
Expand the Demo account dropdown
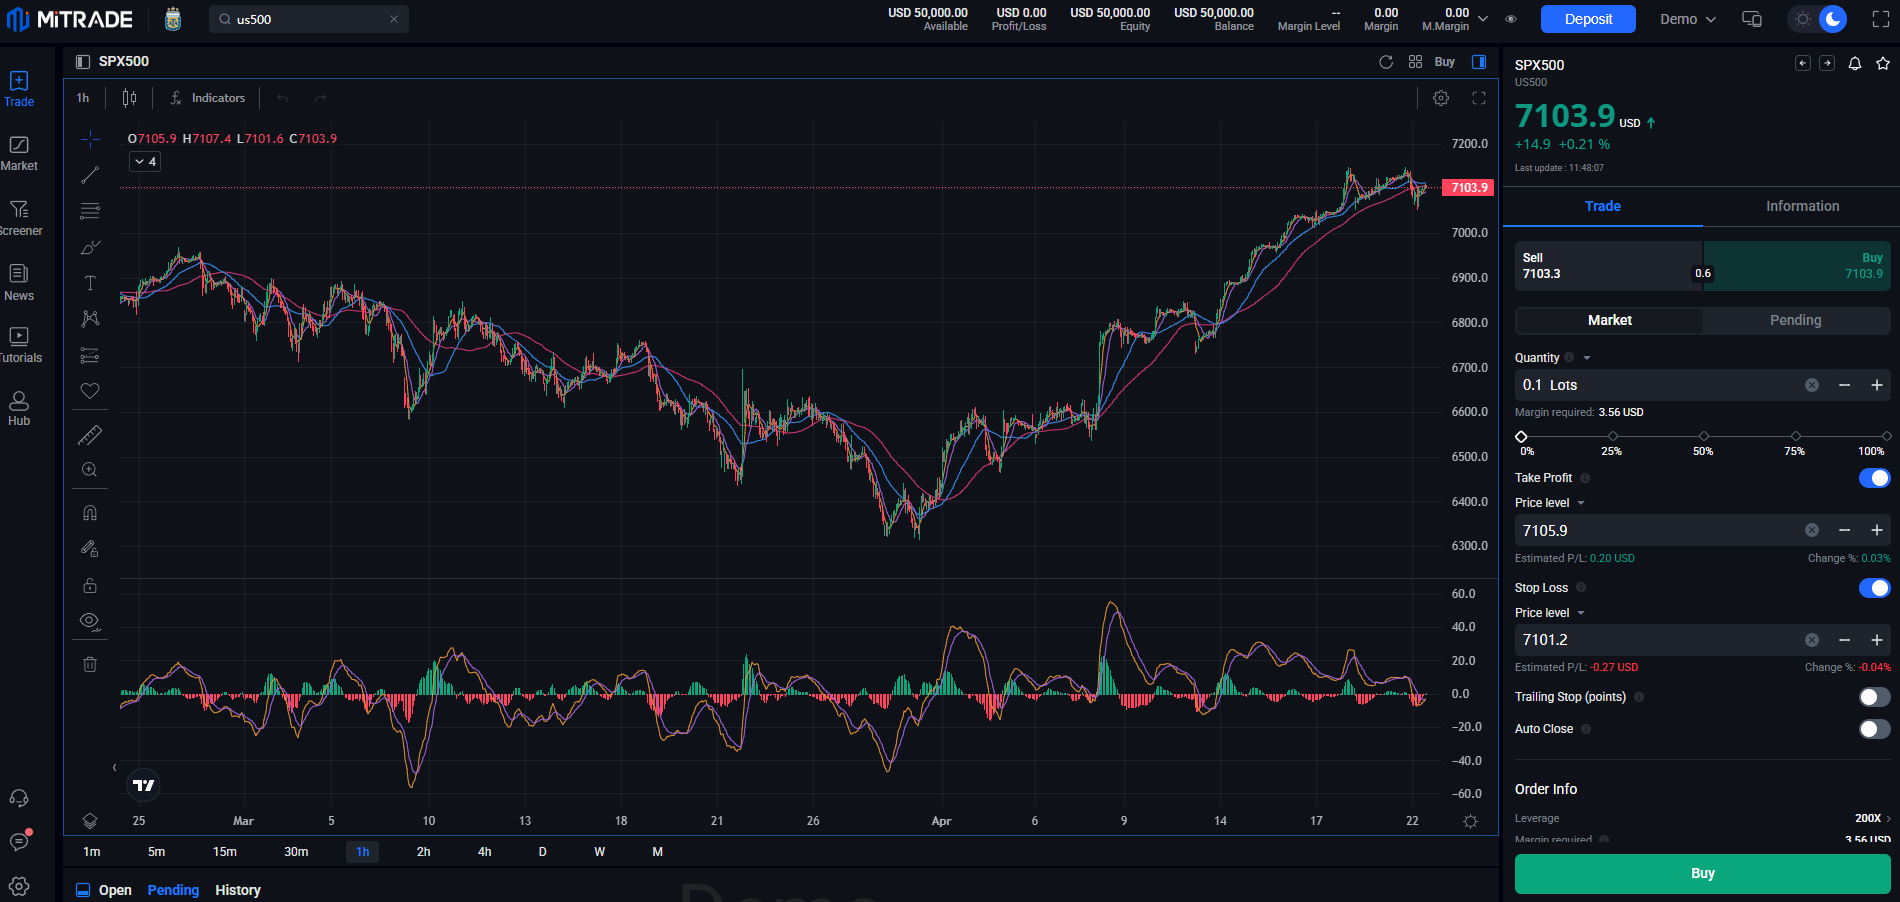coord(1690,19)
